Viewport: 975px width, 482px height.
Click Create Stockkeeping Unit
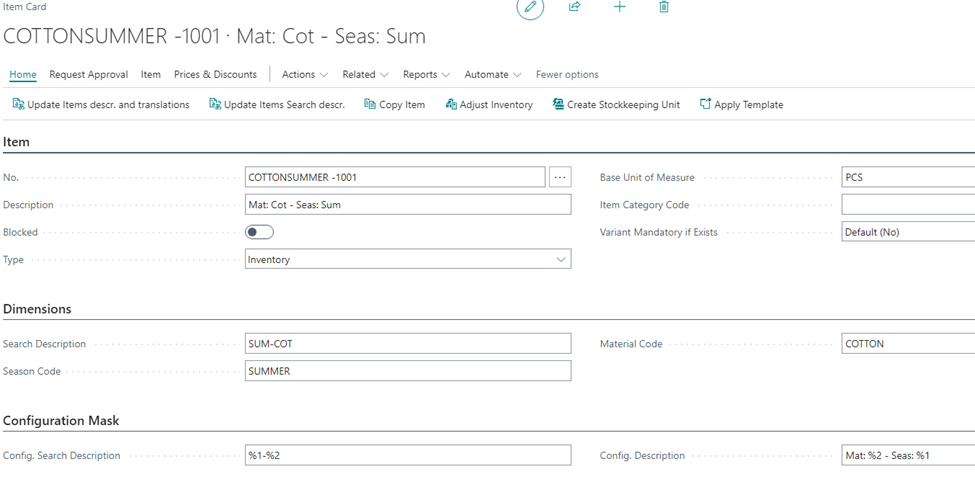click(616, 104)
